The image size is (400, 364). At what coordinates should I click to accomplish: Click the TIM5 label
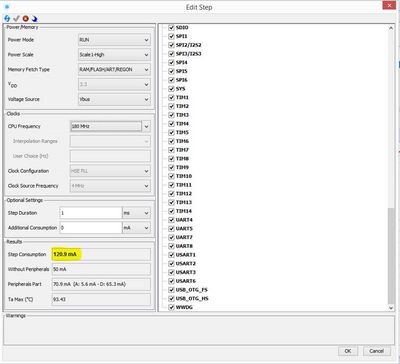(x=182, y=132)
